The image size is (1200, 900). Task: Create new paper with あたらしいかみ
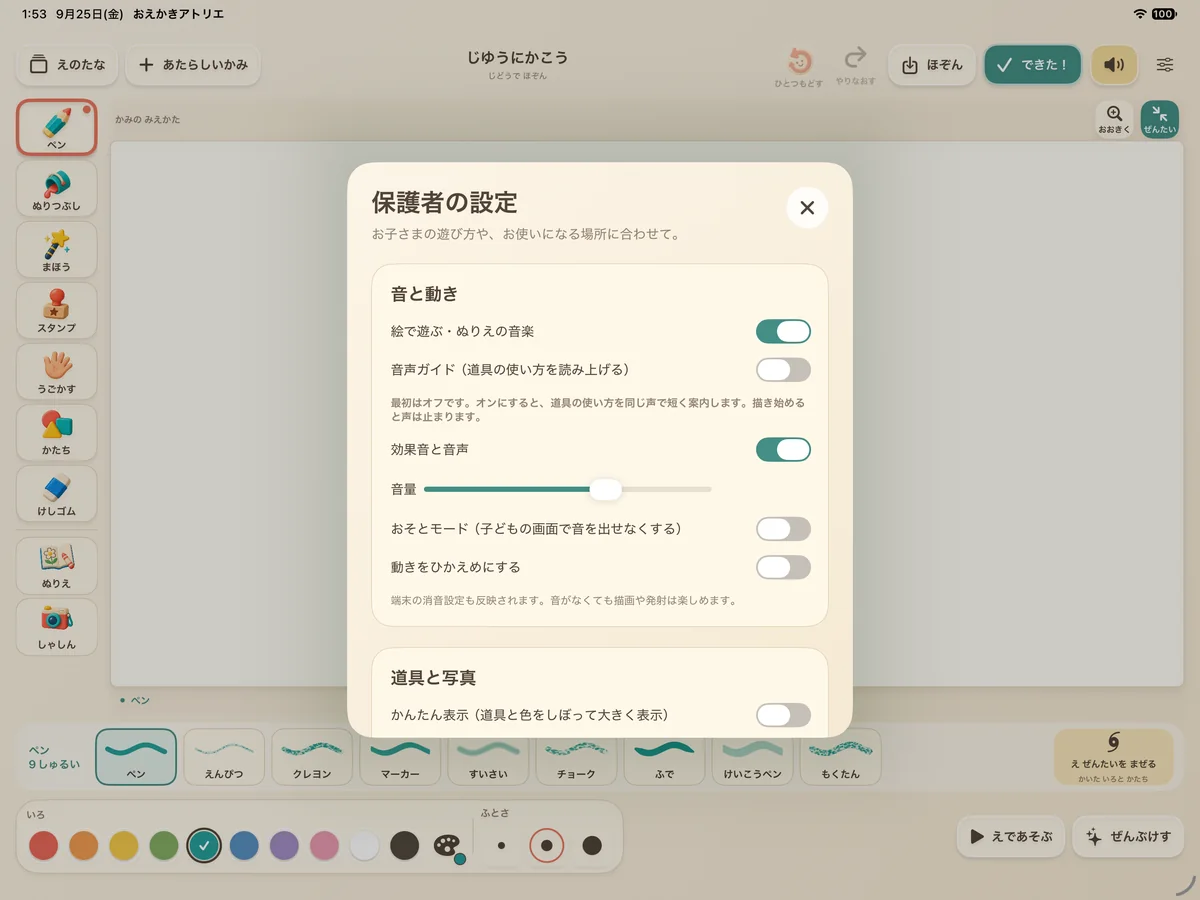pyautogui.click(x=193, y=65)
